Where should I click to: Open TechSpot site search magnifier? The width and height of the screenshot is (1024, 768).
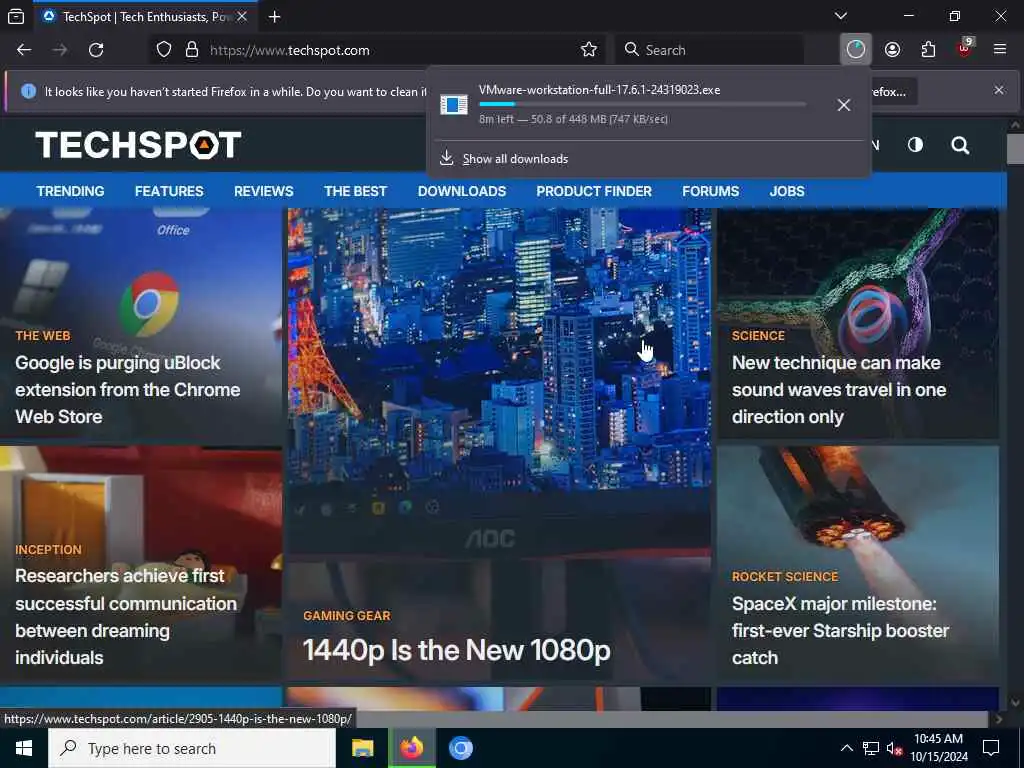960,145
